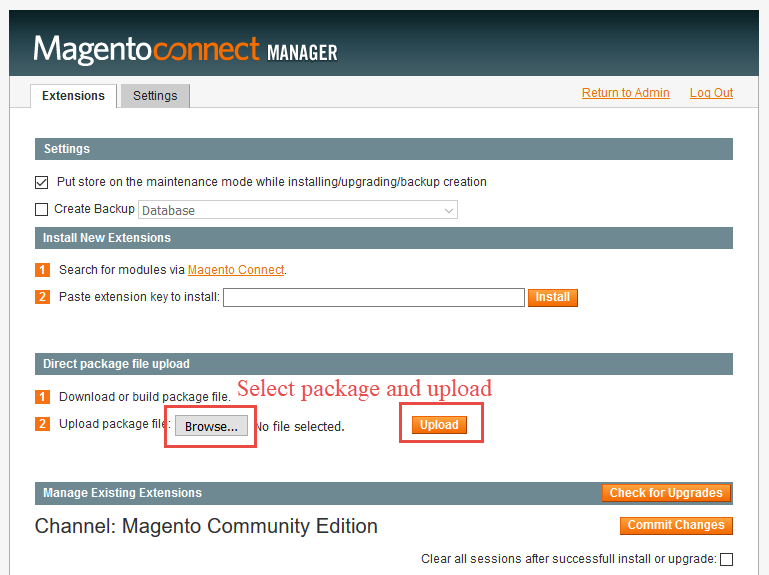Click the orange Upload button
769x575 pixels.
tap(439, 425)
